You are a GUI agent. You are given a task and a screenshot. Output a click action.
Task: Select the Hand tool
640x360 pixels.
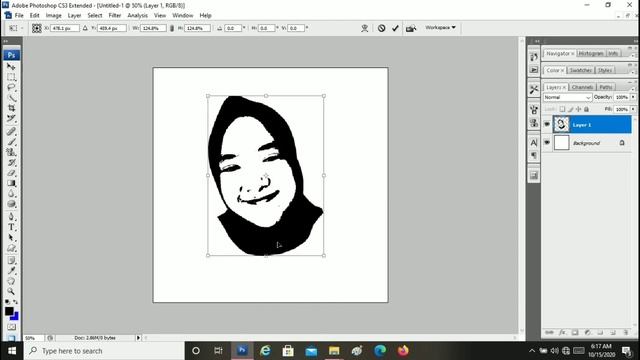pos(11,281)
